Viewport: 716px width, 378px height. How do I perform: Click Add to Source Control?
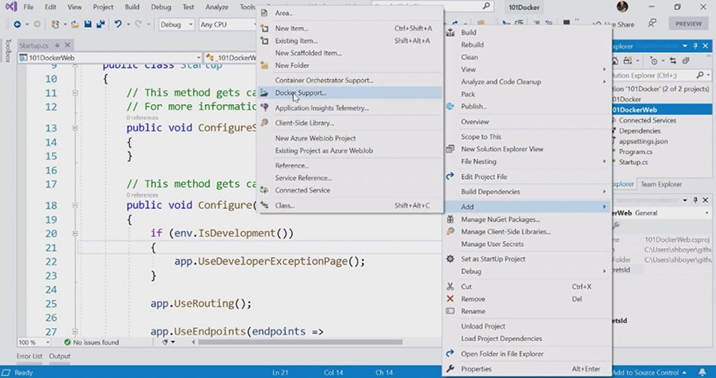point(649,373)
